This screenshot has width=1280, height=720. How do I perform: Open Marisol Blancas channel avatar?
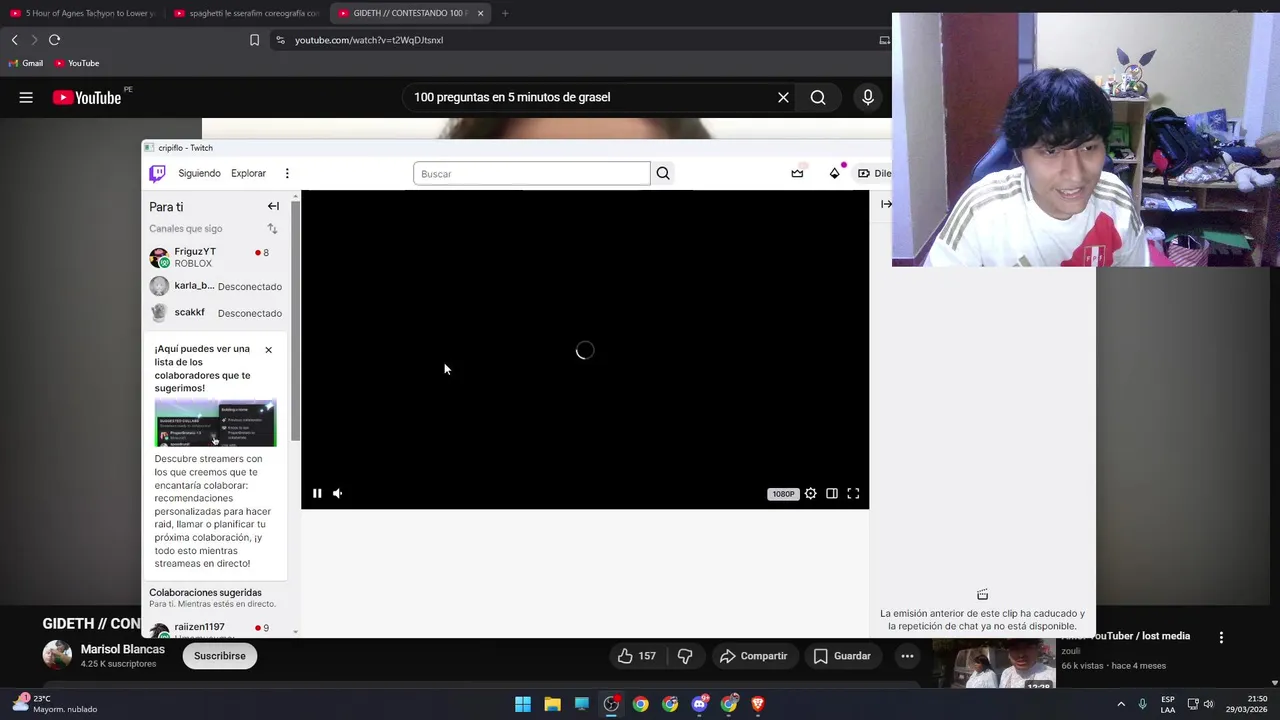[x=57, y=655]
